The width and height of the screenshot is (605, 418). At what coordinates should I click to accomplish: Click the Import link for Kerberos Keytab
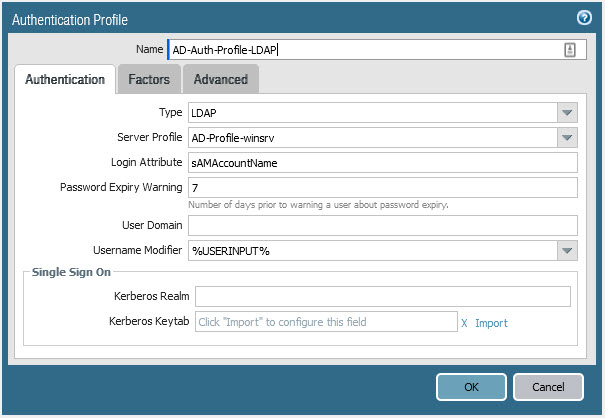(491, 323)
